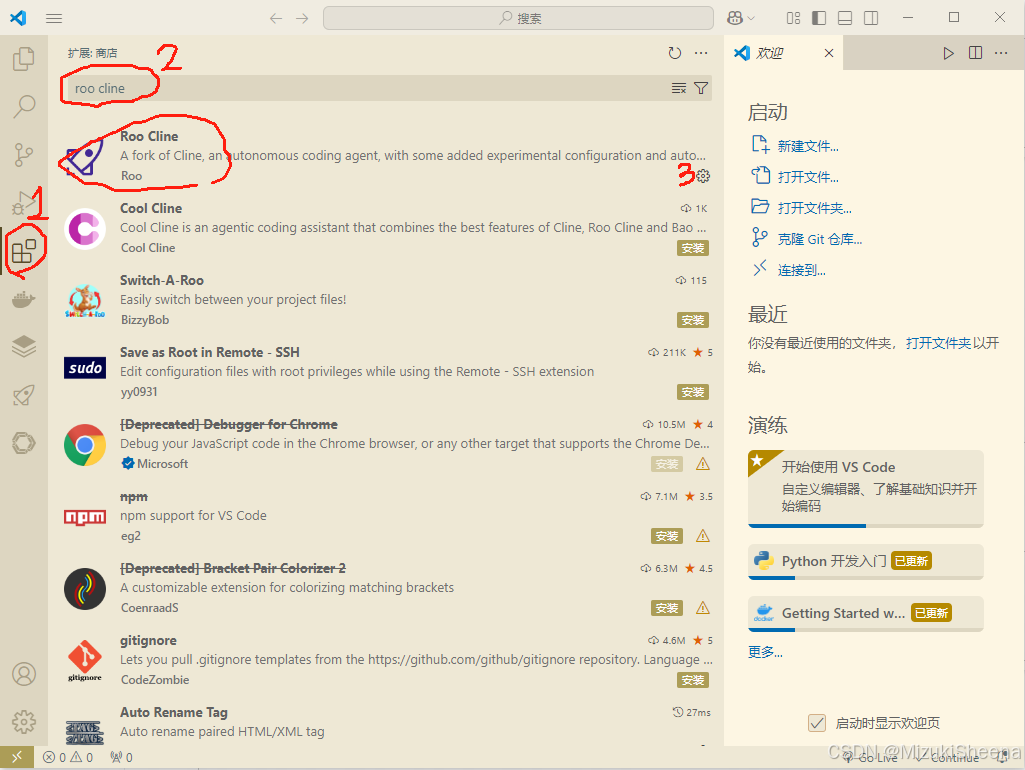Open the Copilot chat icon in title bar

(735, 18)
